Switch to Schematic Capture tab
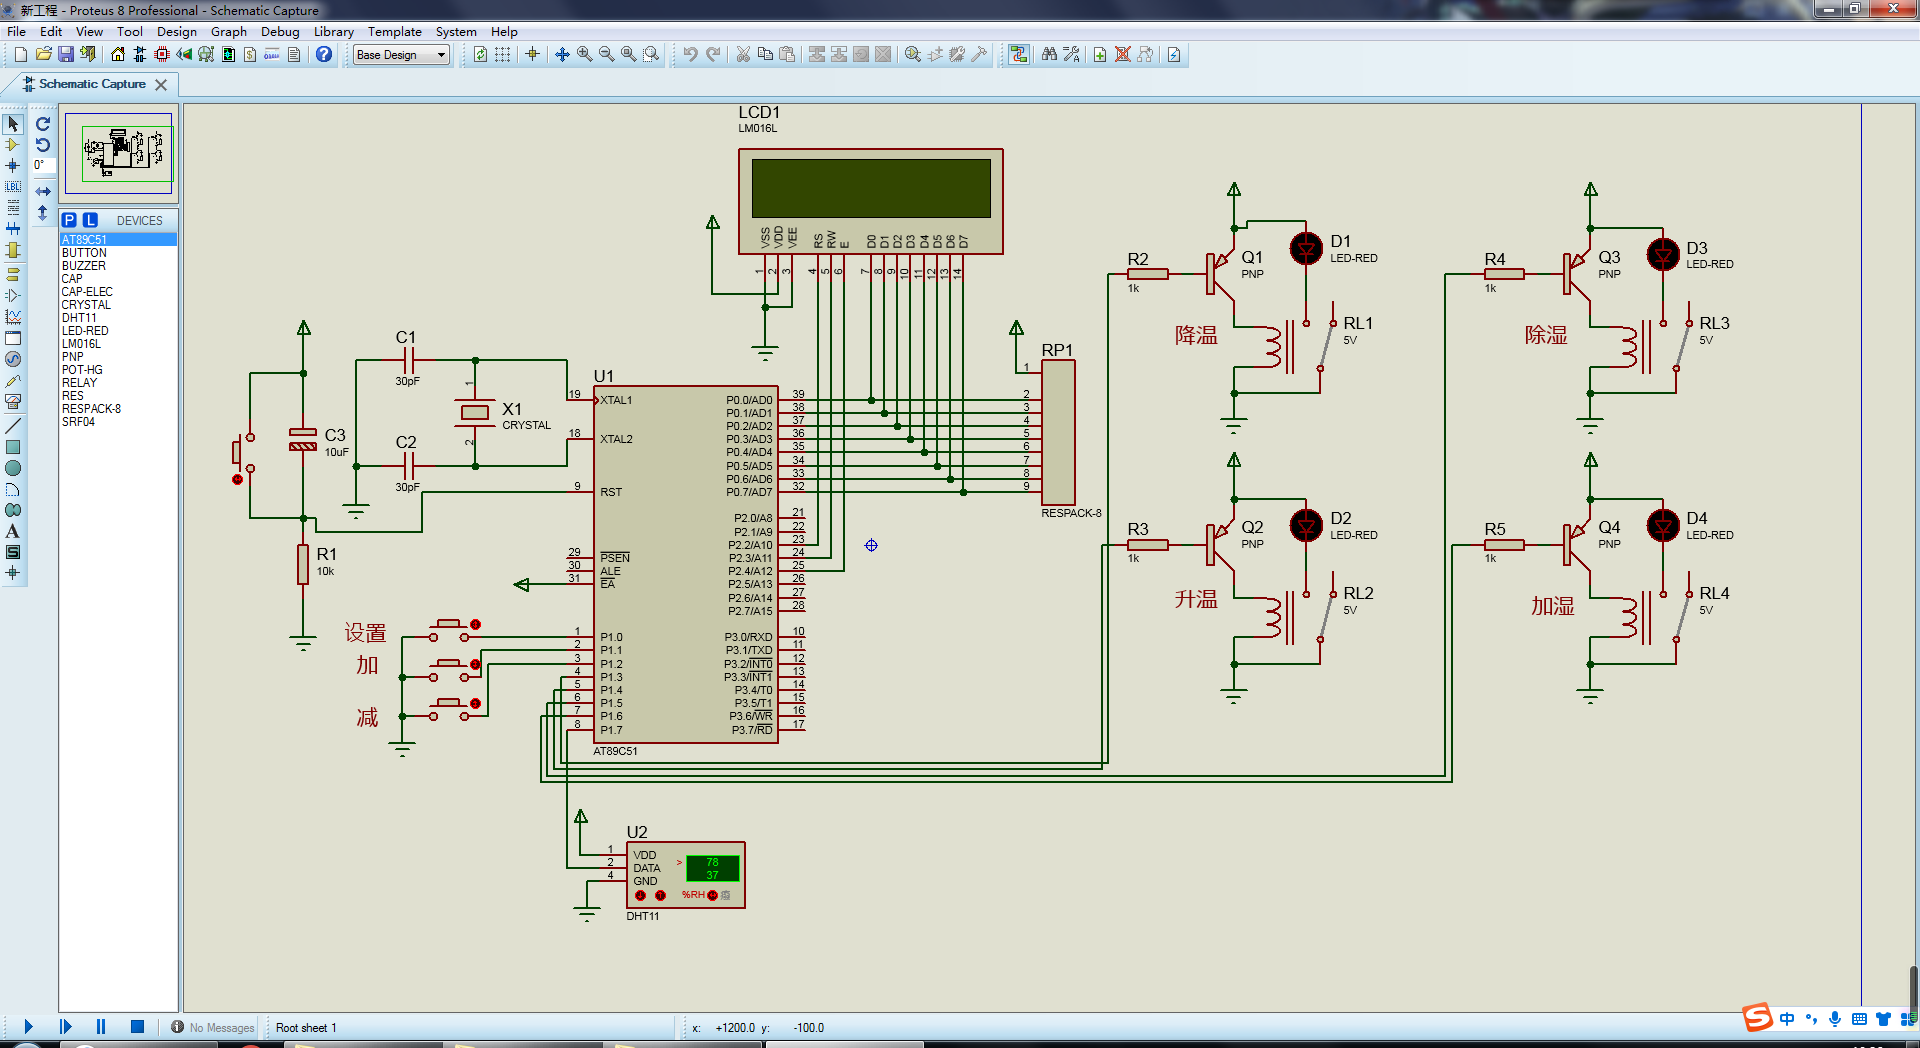The width and height of the screenshot is (1920, 1048). coord(92,84)
